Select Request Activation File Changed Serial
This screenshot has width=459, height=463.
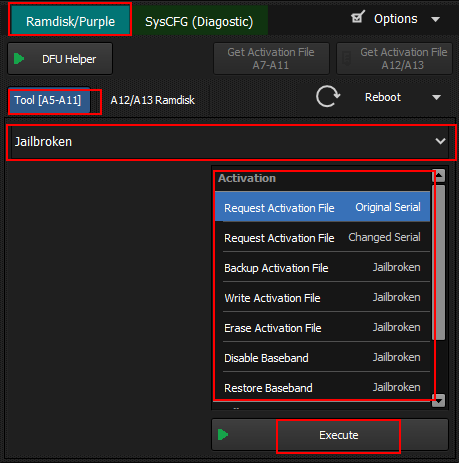(322, 237)
